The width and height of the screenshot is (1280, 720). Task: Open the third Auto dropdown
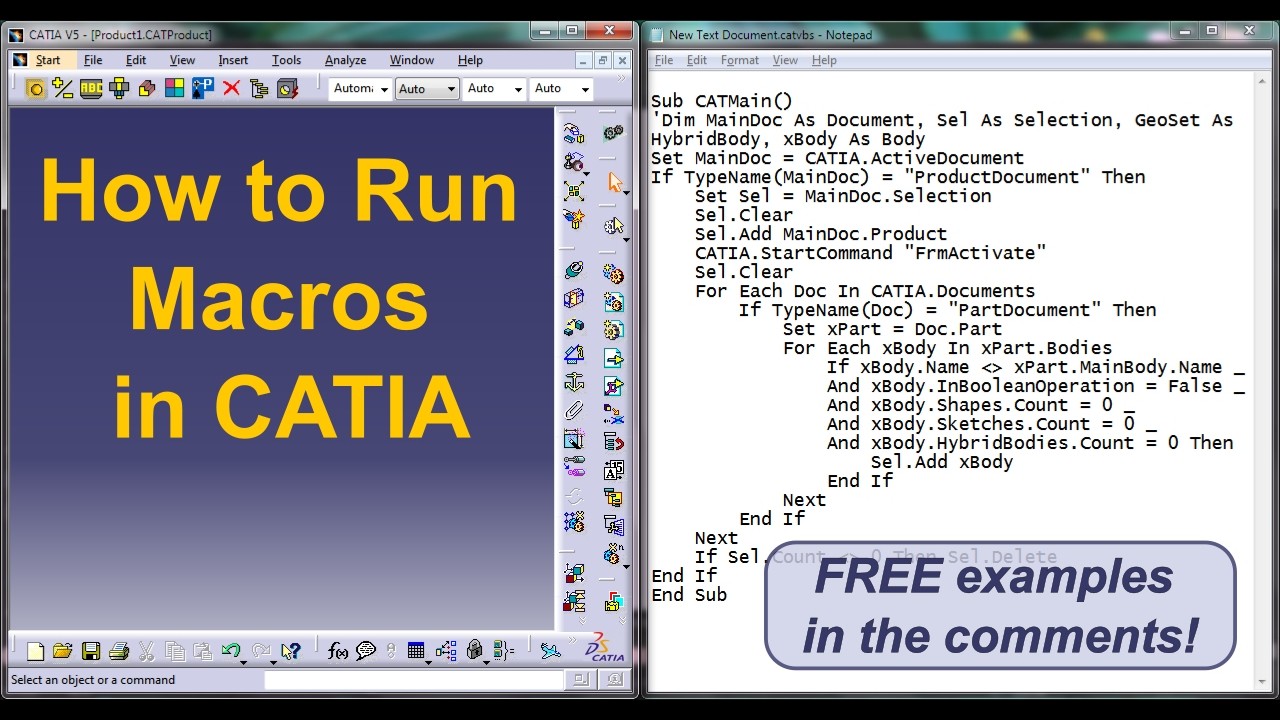tap(495, 89)
